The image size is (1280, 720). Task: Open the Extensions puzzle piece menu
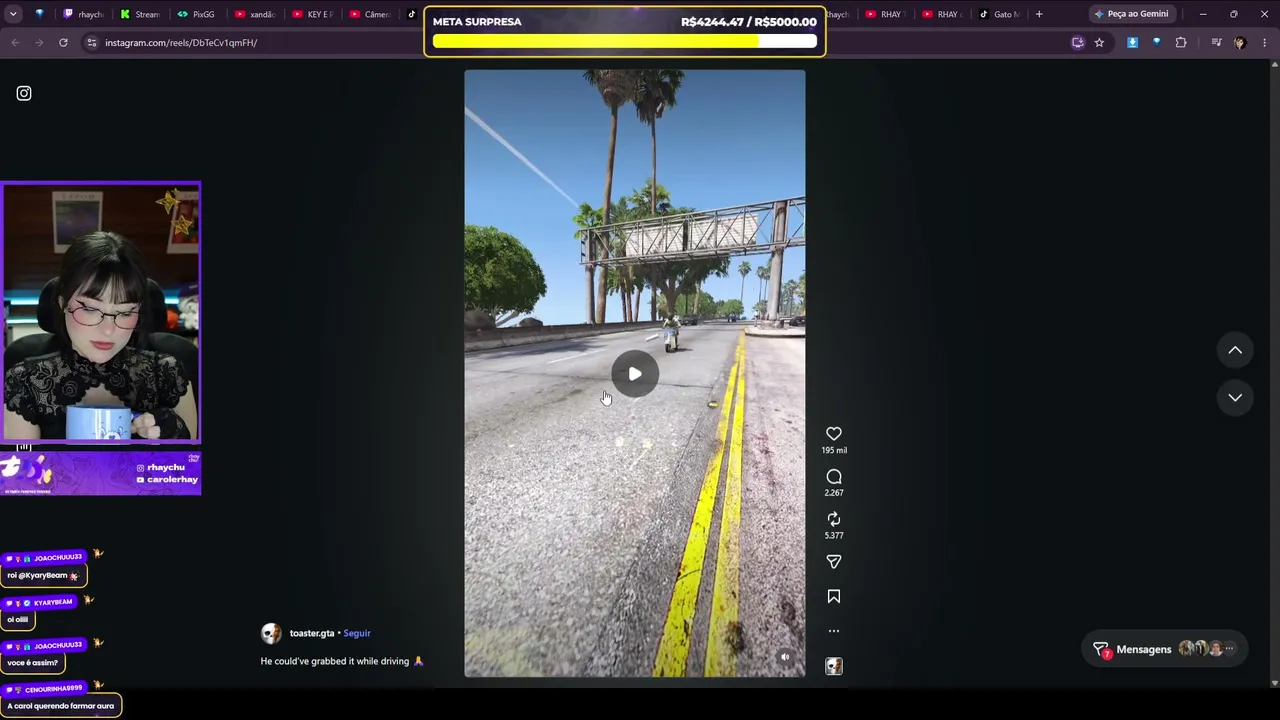click(1181, 43)
